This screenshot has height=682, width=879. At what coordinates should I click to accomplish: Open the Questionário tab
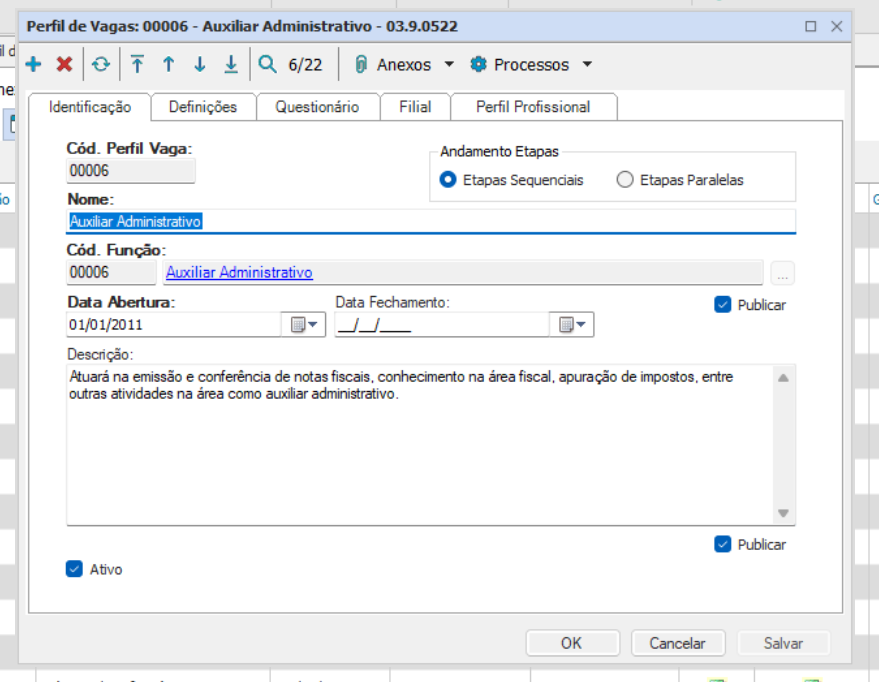(317, 107)
